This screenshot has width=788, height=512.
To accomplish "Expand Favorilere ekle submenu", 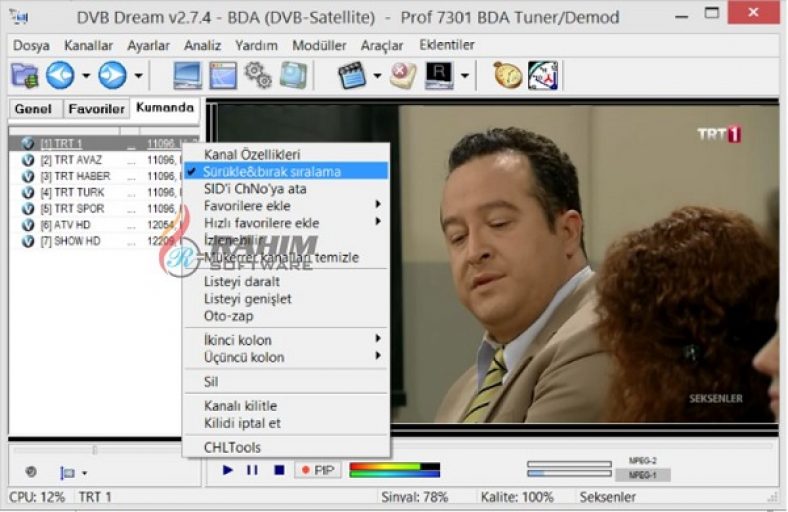I will coord(286,206).
